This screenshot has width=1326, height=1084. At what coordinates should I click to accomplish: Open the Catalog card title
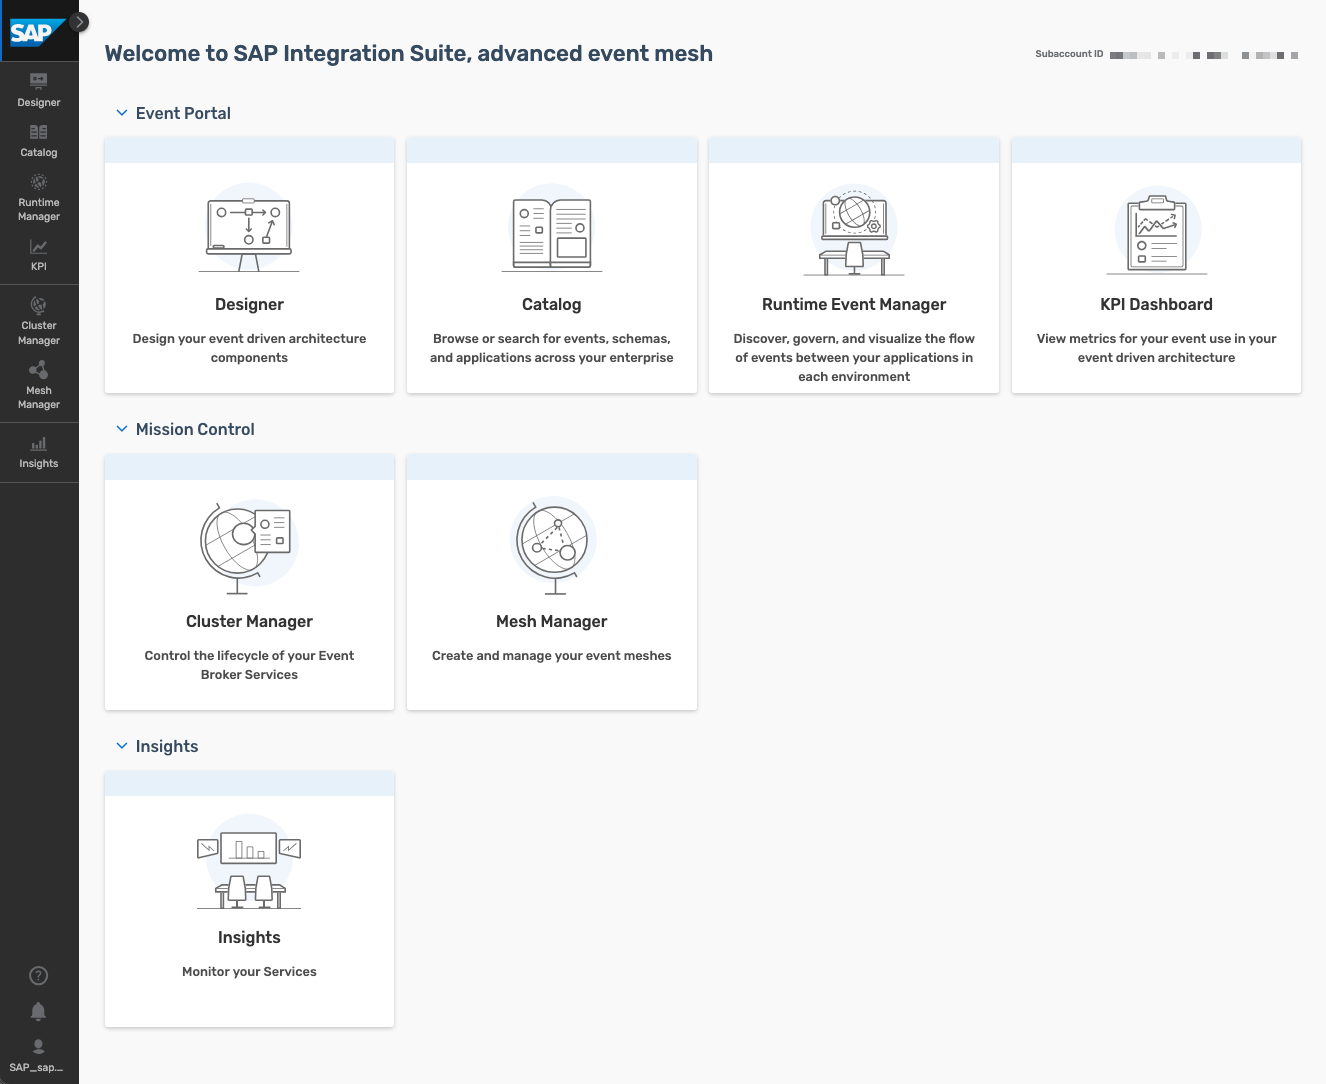coord(552,304)
